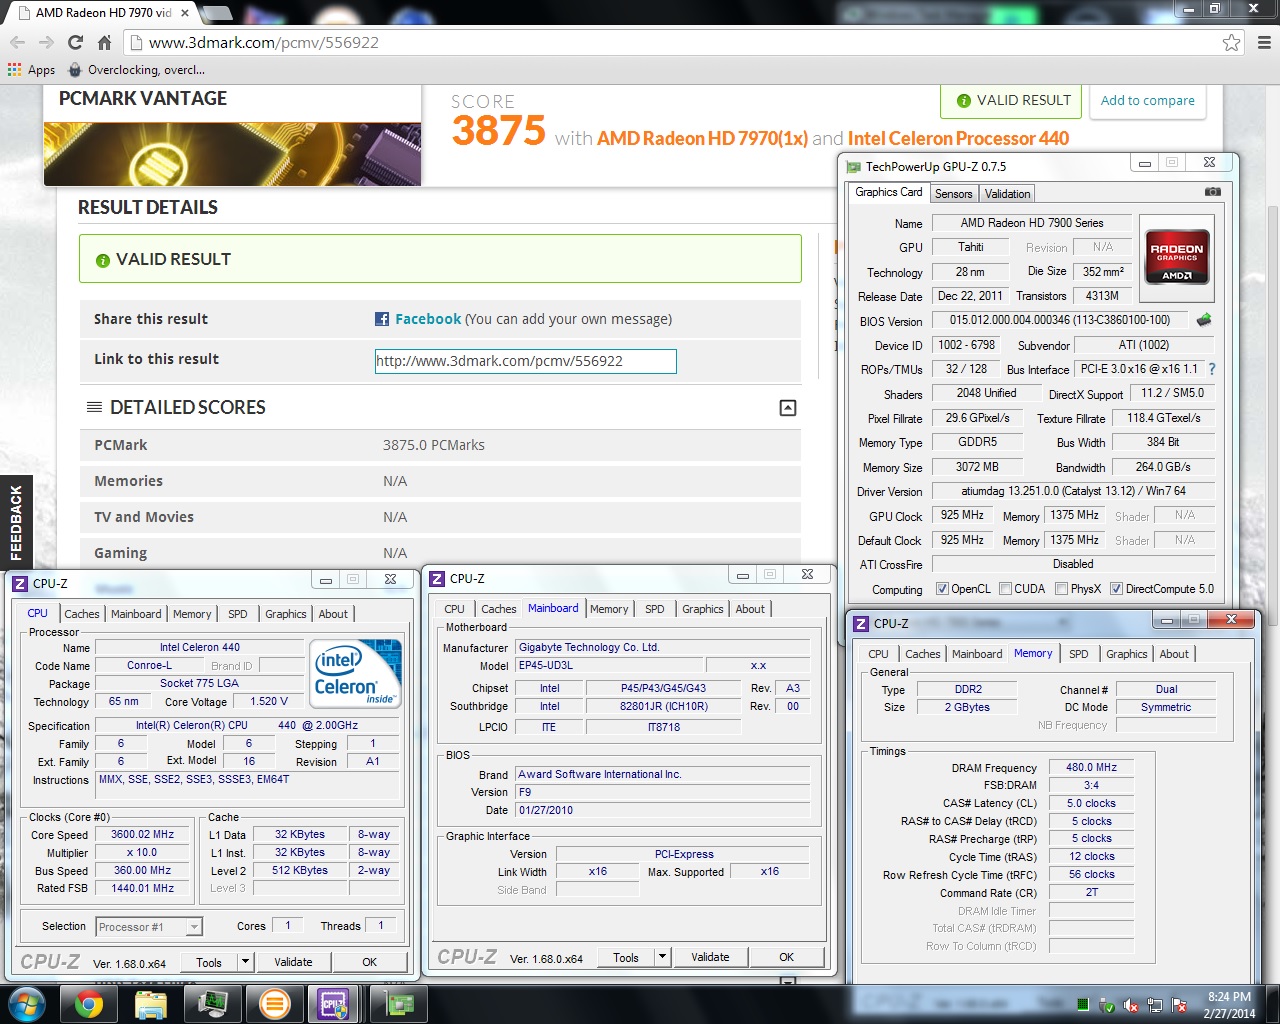Viewport: 1280px width, 1024px height.
Task: Click the GPU-Z BIOS save chip icon
Action: pyautogui.click(x=1204, y=320)
